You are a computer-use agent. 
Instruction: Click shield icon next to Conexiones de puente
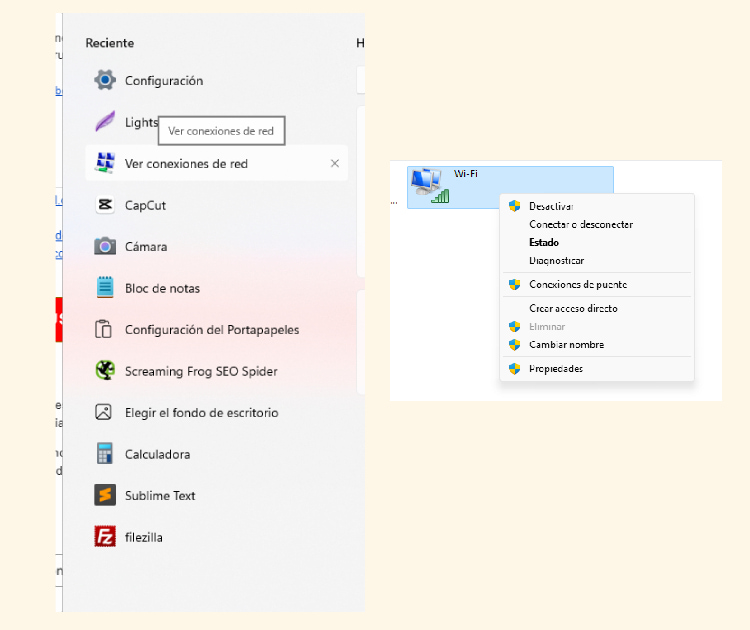[x=515, y=285]
